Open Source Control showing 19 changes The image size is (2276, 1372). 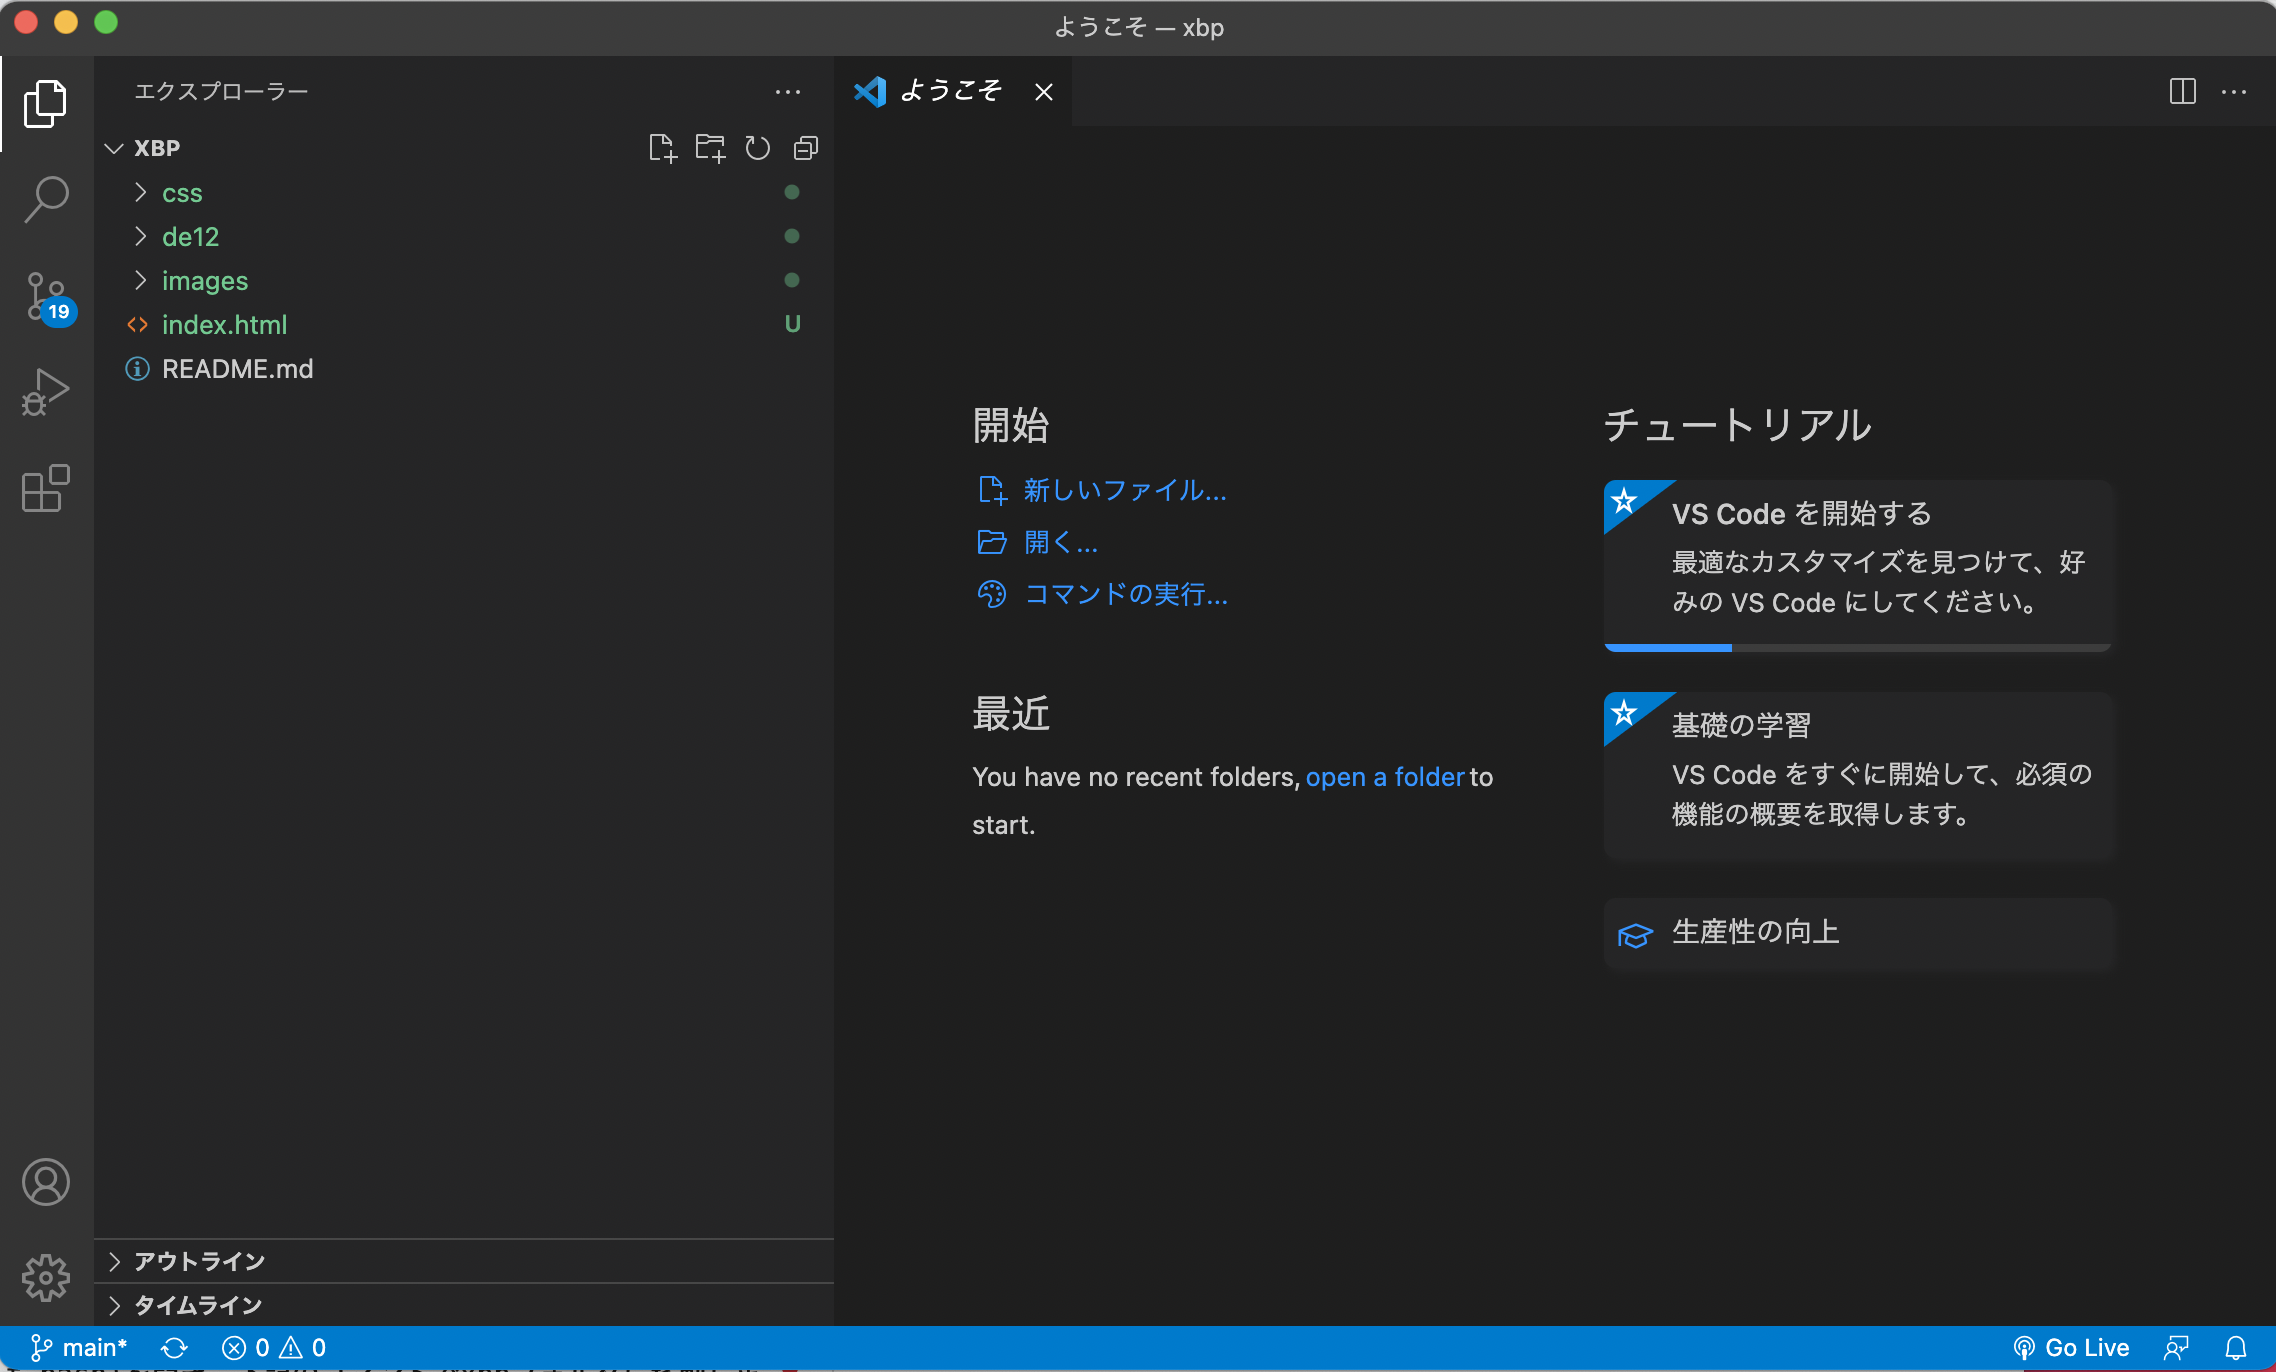click(45, 295)
